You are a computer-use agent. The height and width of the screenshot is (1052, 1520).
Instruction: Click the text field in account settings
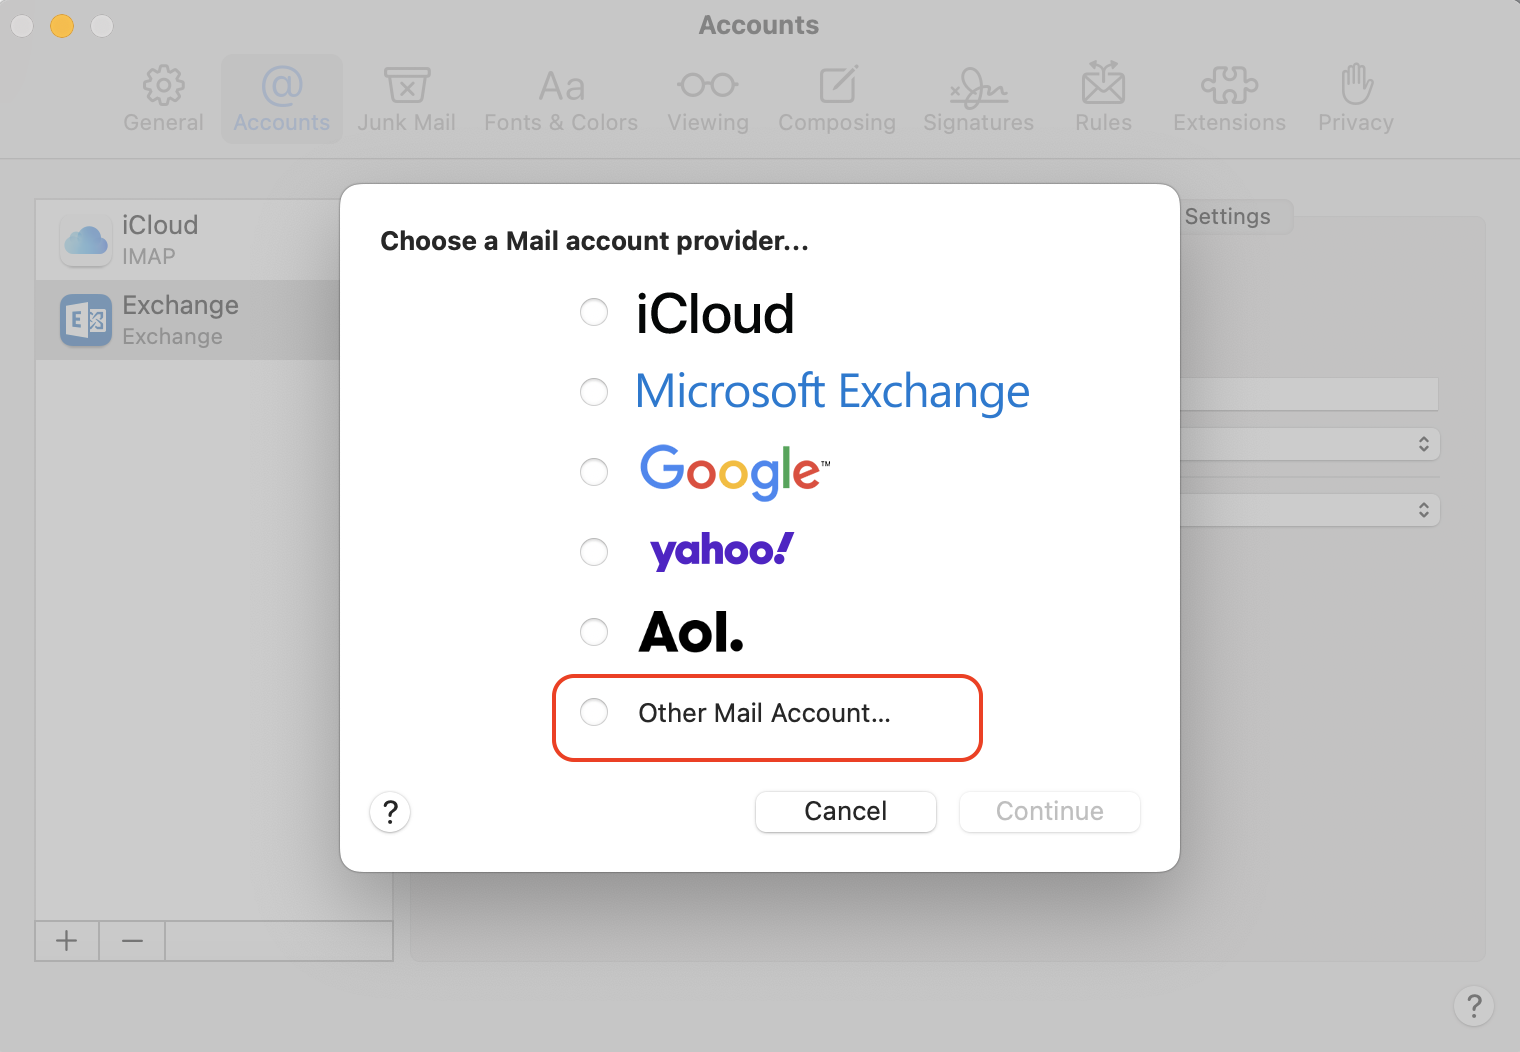pyautogui.click(x=1309, y=394)
